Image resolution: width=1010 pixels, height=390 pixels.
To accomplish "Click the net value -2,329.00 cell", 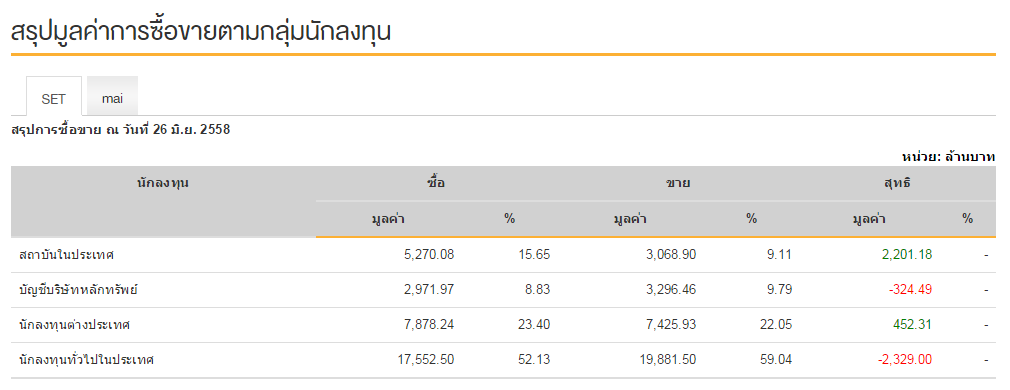I will click(905, 359).
